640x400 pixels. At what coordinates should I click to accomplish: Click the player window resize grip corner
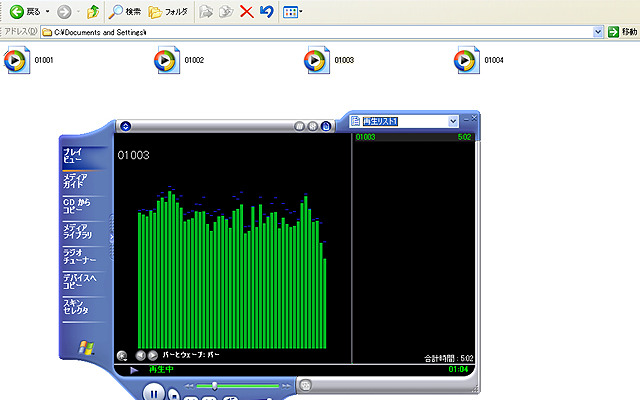click(x=475, y=388)
